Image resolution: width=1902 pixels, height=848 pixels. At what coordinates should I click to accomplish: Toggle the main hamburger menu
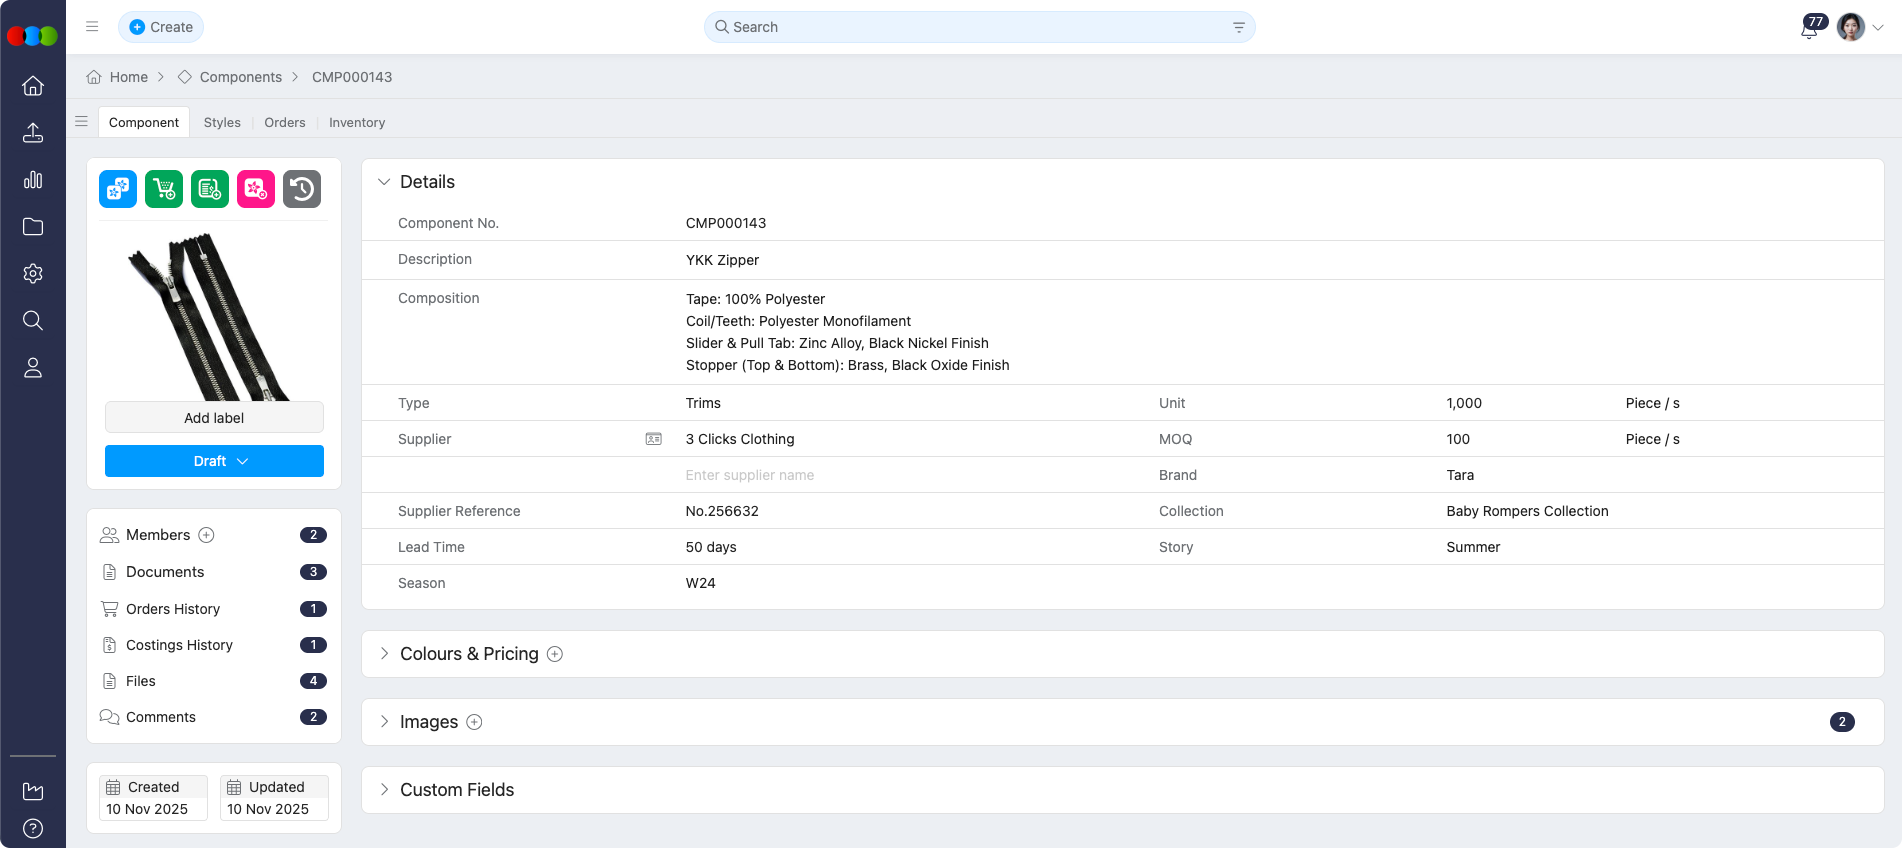[x=92, y=27]
